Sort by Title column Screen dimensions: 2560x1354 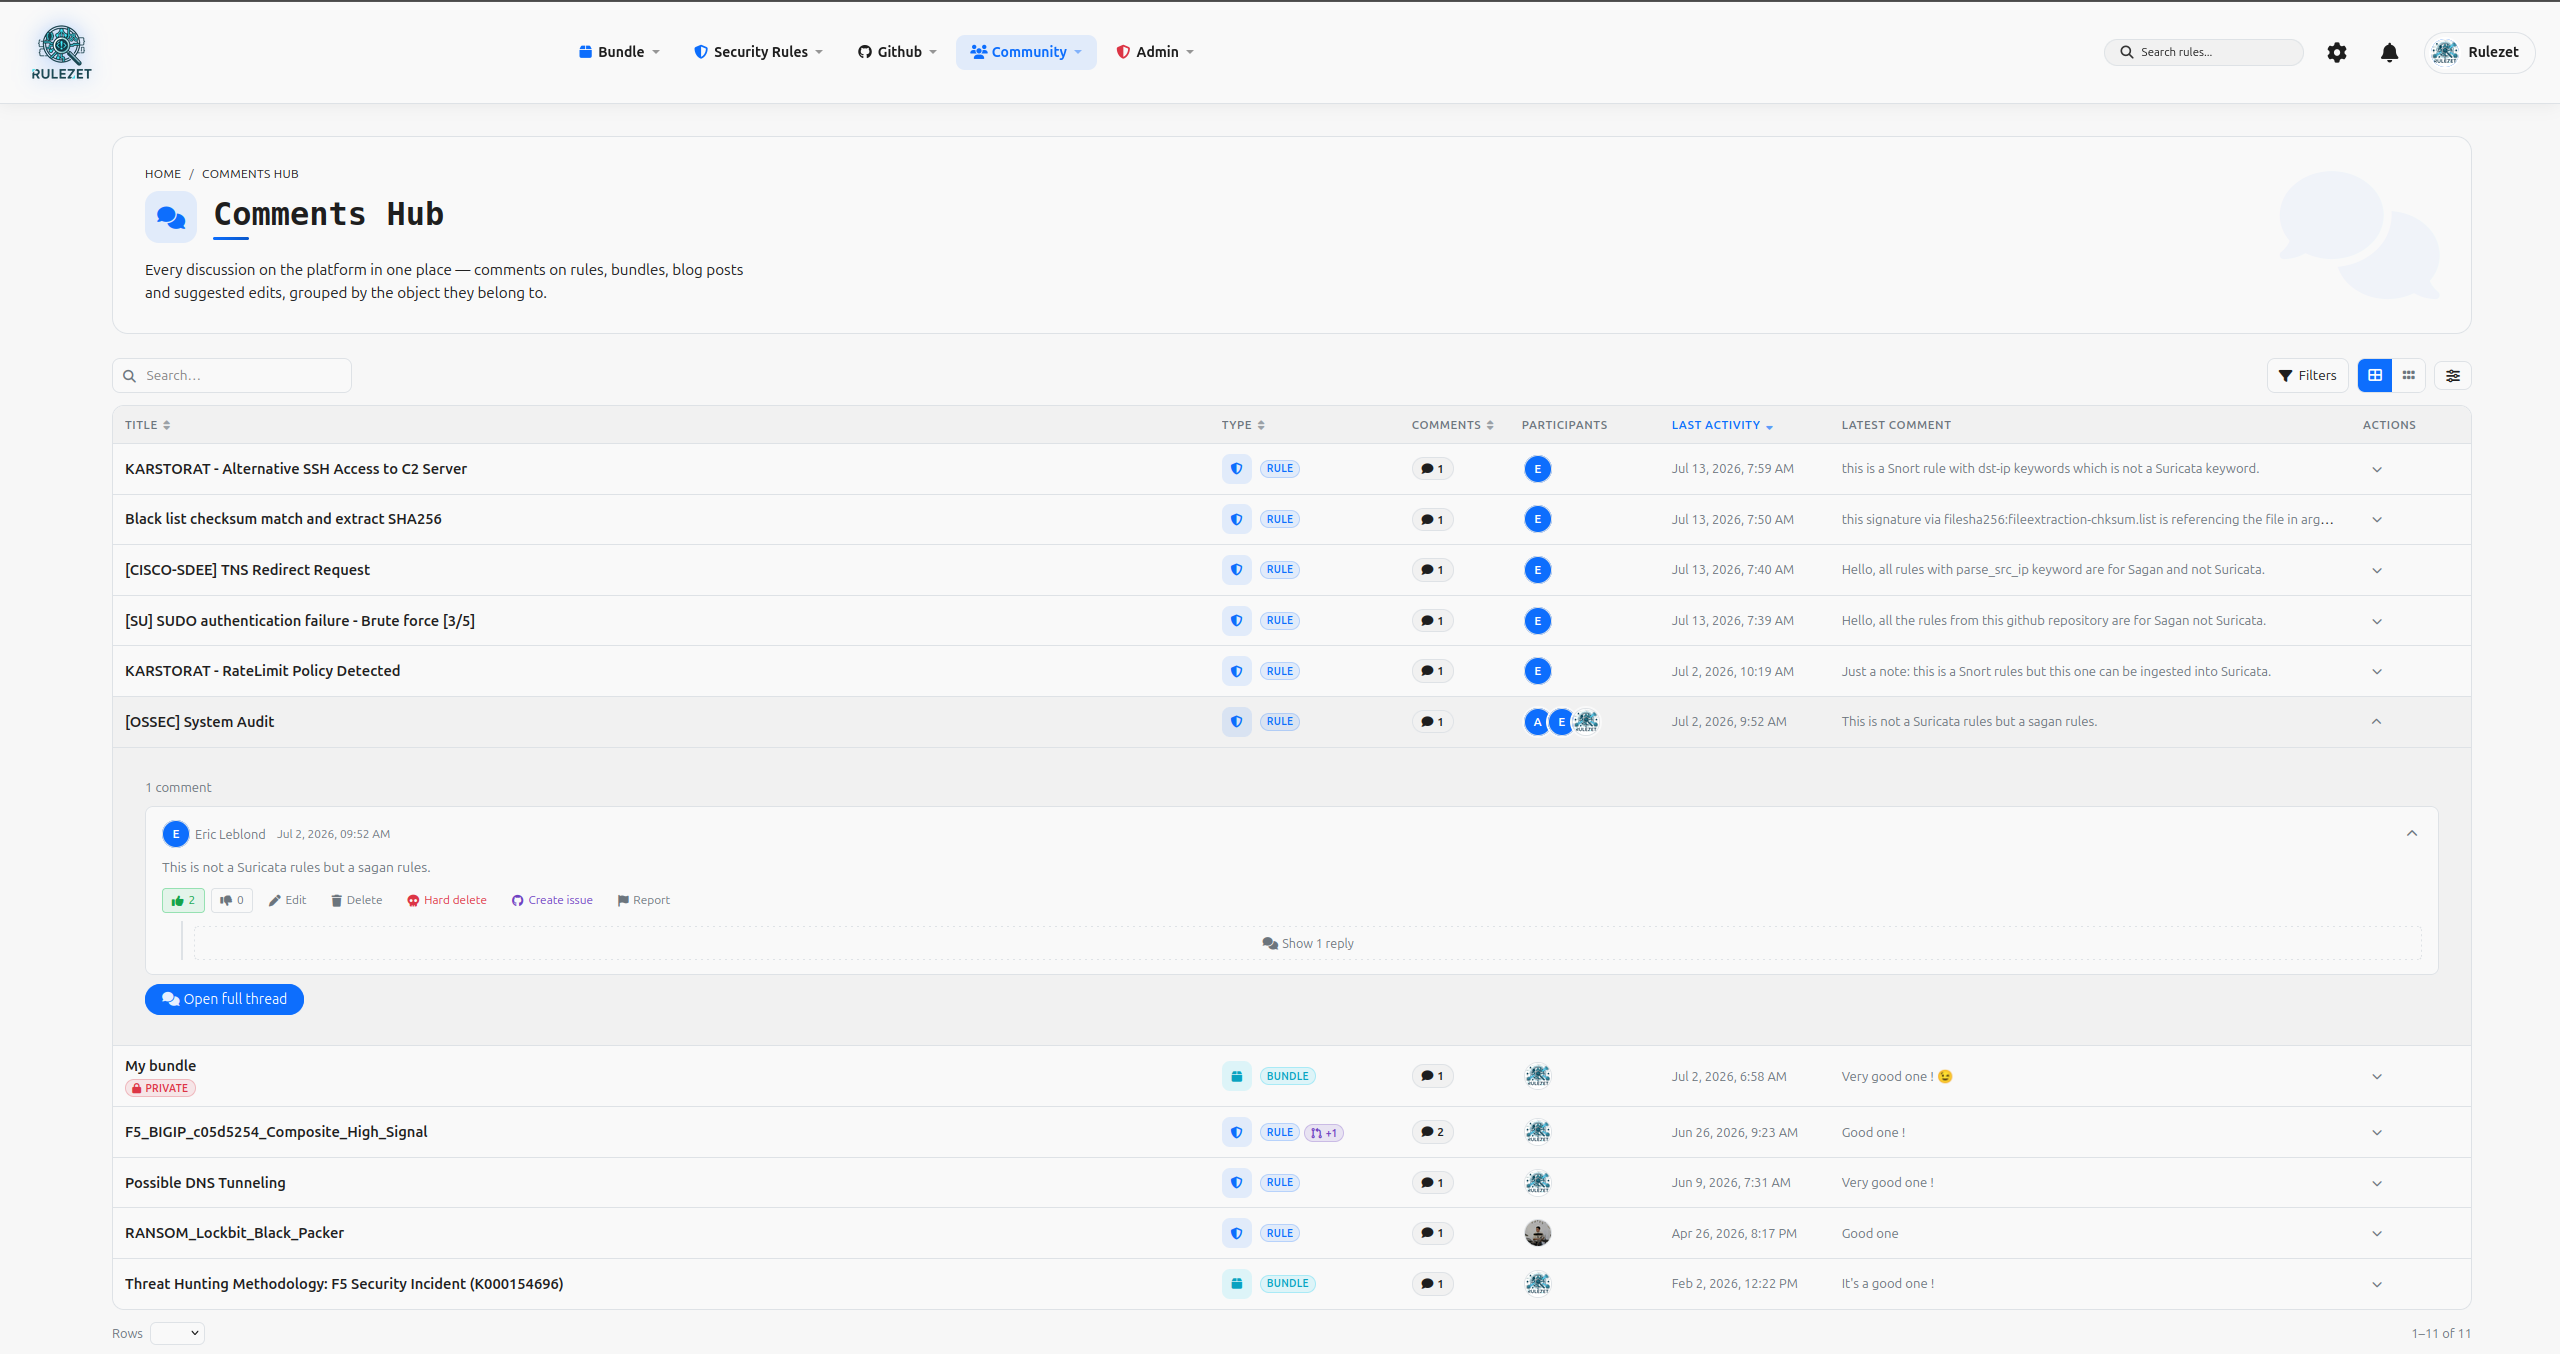tap(147, 425)
